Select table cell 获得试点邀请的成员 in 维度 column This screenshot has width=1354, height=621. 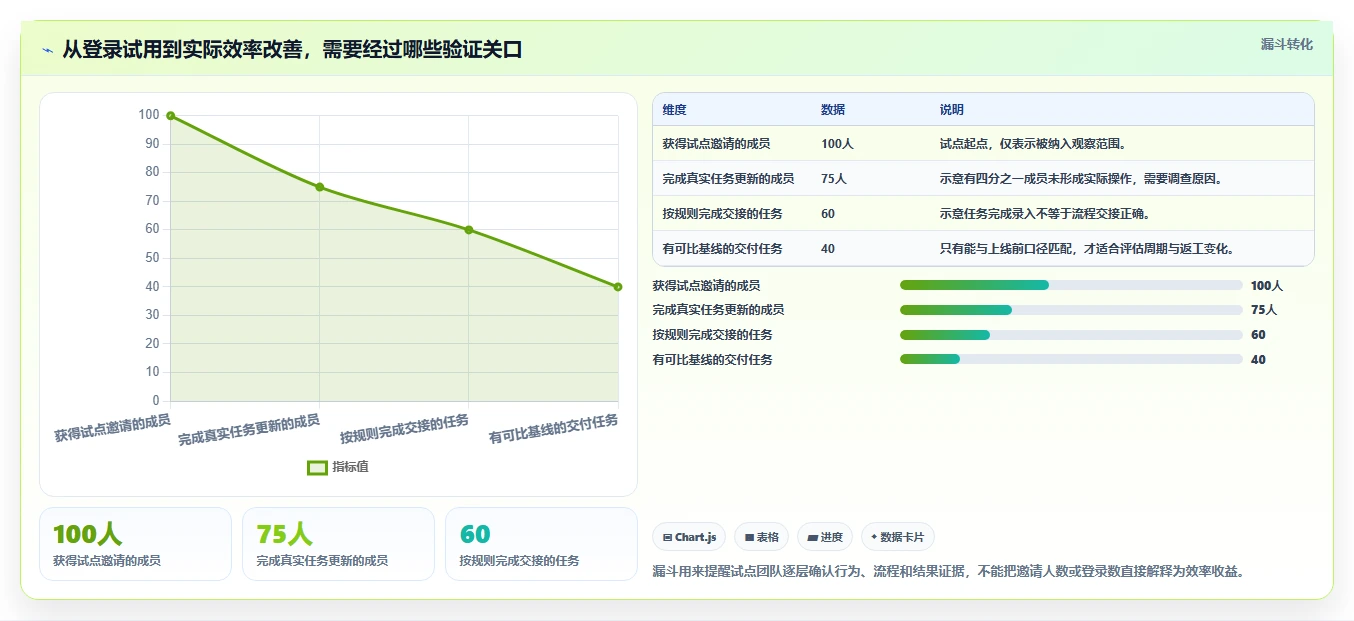[x=716, y=144]
